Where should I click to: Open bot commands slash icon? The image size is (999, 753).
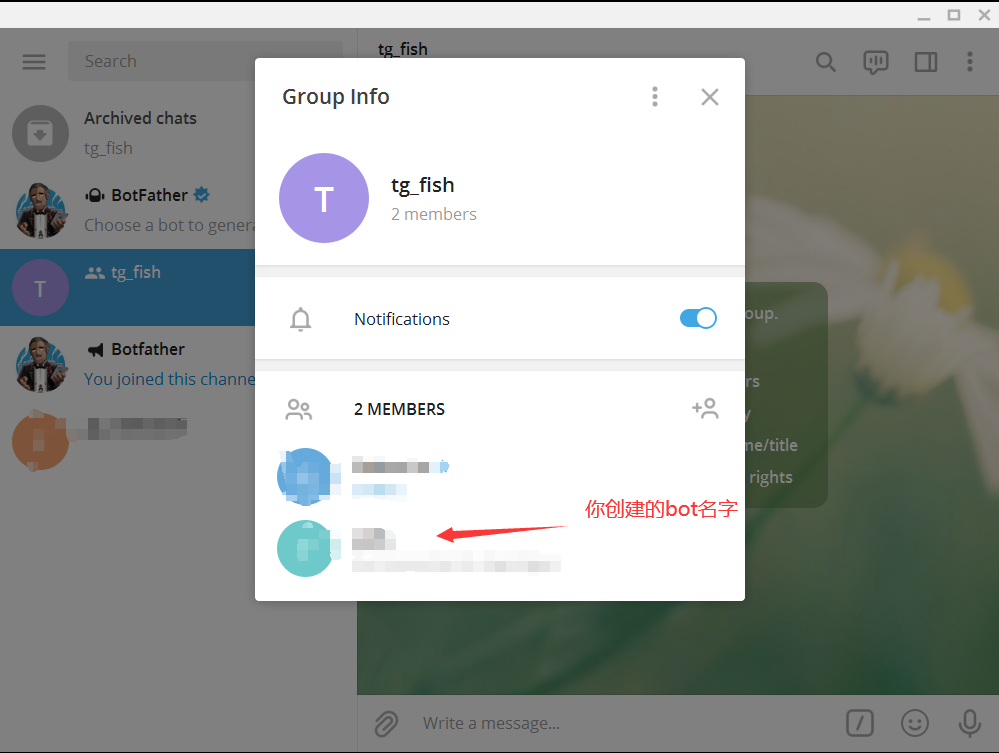(x=859, y=723)
